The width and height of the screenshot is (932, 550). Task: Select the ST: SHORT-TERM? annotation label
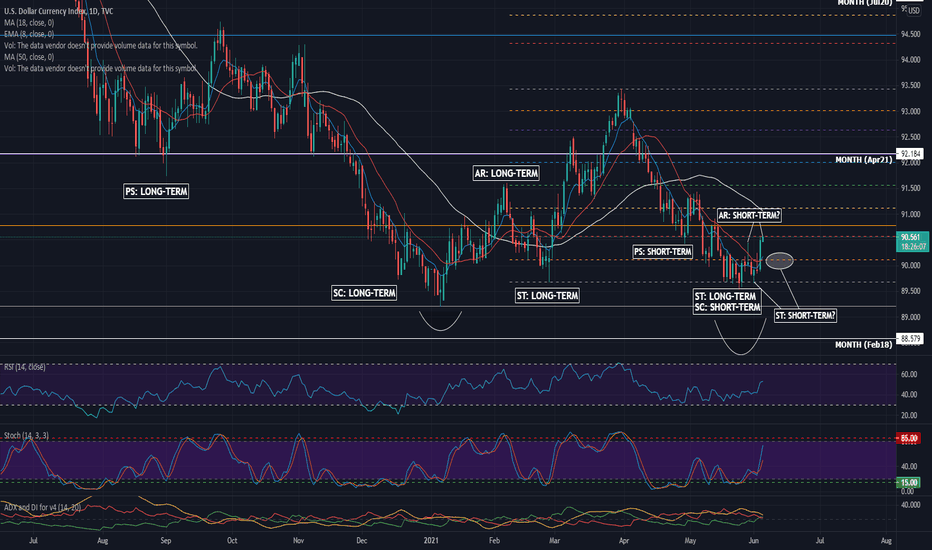pos(805,315)
